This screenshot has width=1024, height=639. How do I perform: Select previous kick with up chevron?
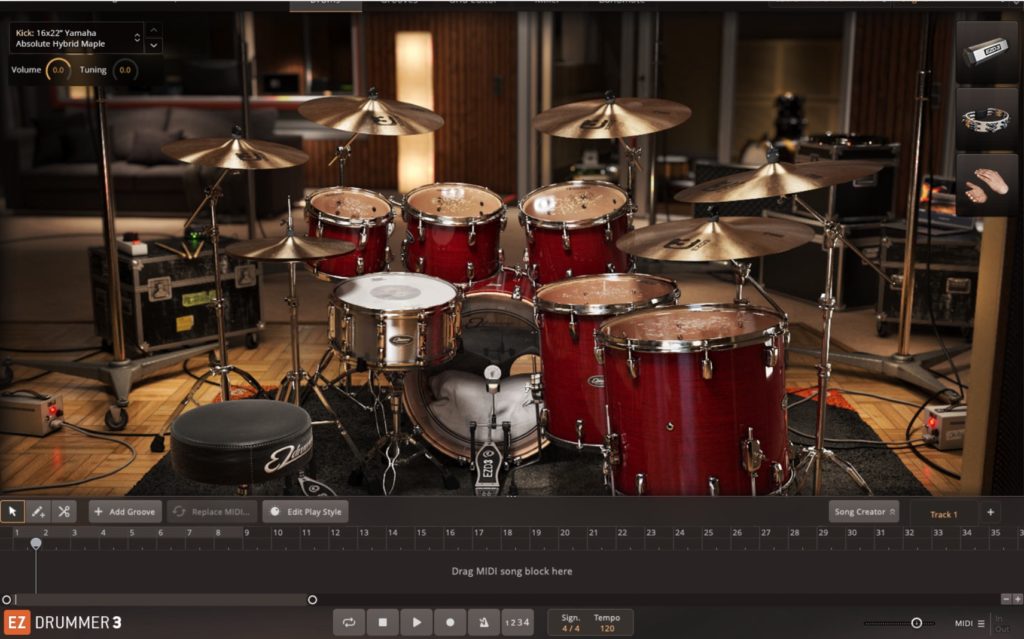[153, 30]
